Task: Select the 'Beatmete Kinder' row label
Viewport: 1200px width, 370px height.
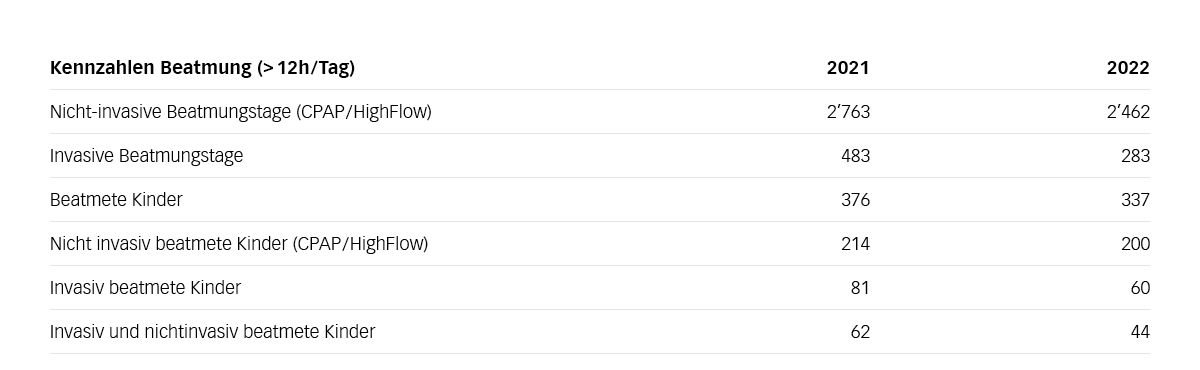Action: click(x=116, y=200)
